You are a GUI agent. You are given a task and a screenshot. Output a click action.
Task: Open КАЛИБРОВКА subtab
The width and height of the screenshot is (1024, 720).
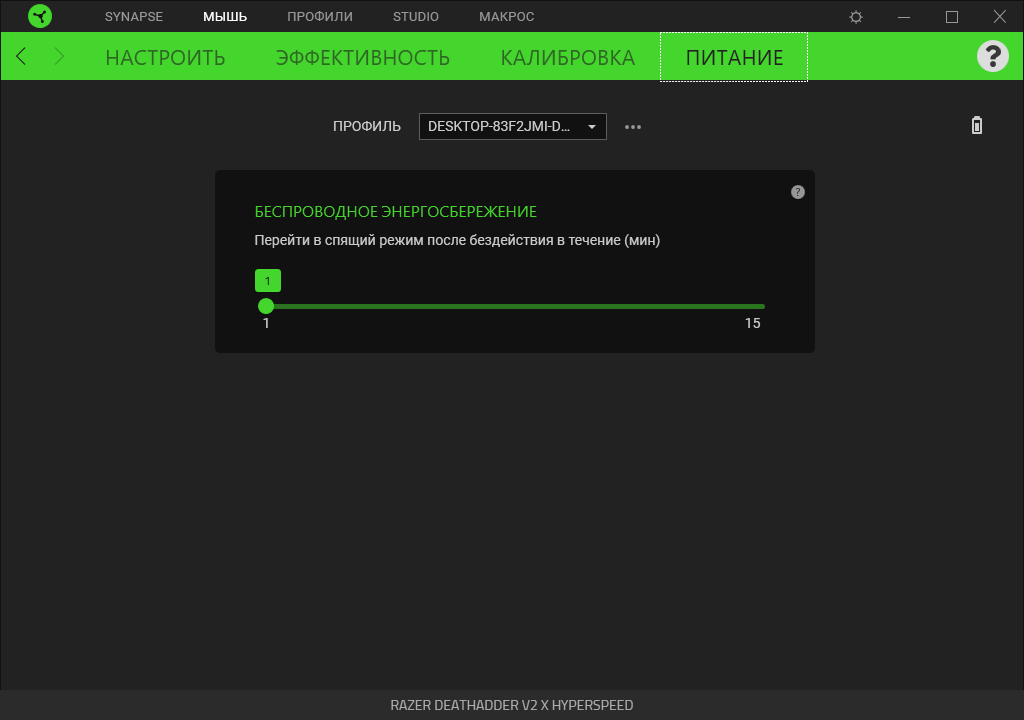pos(568,57)
